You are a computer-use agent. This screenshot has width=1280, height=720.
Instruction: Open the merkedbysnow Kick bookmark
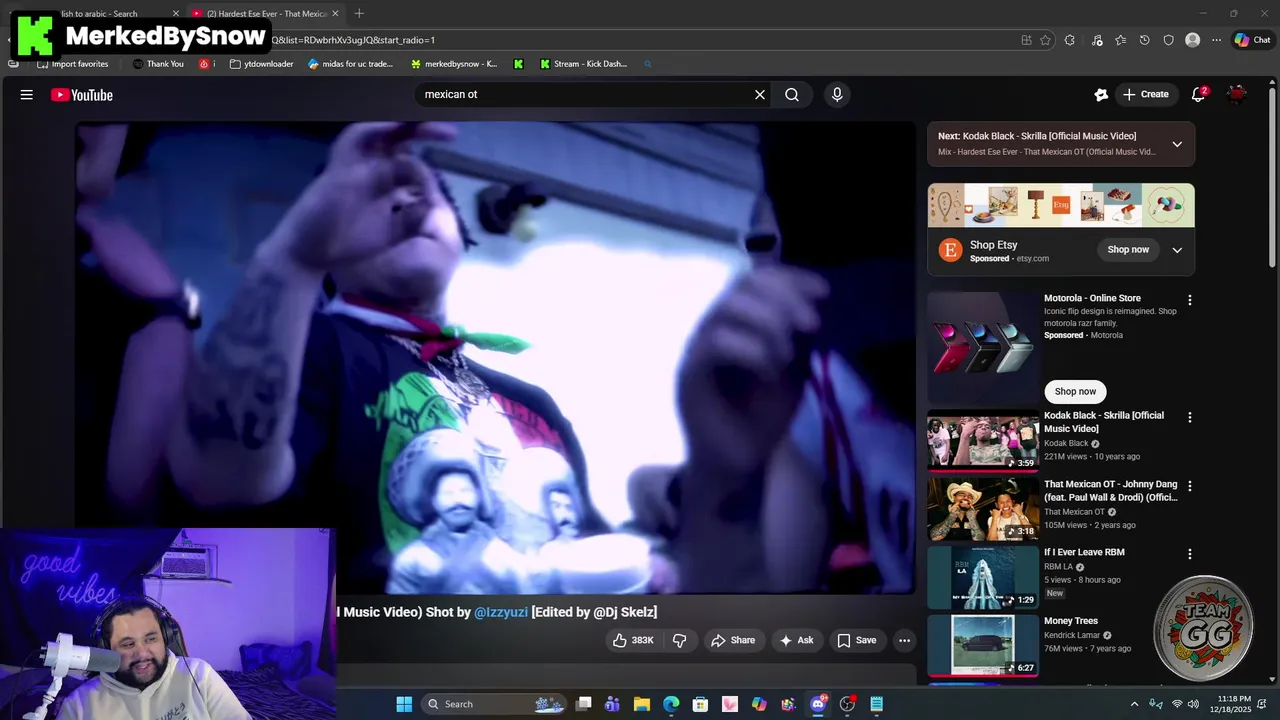tap(454, 64)
